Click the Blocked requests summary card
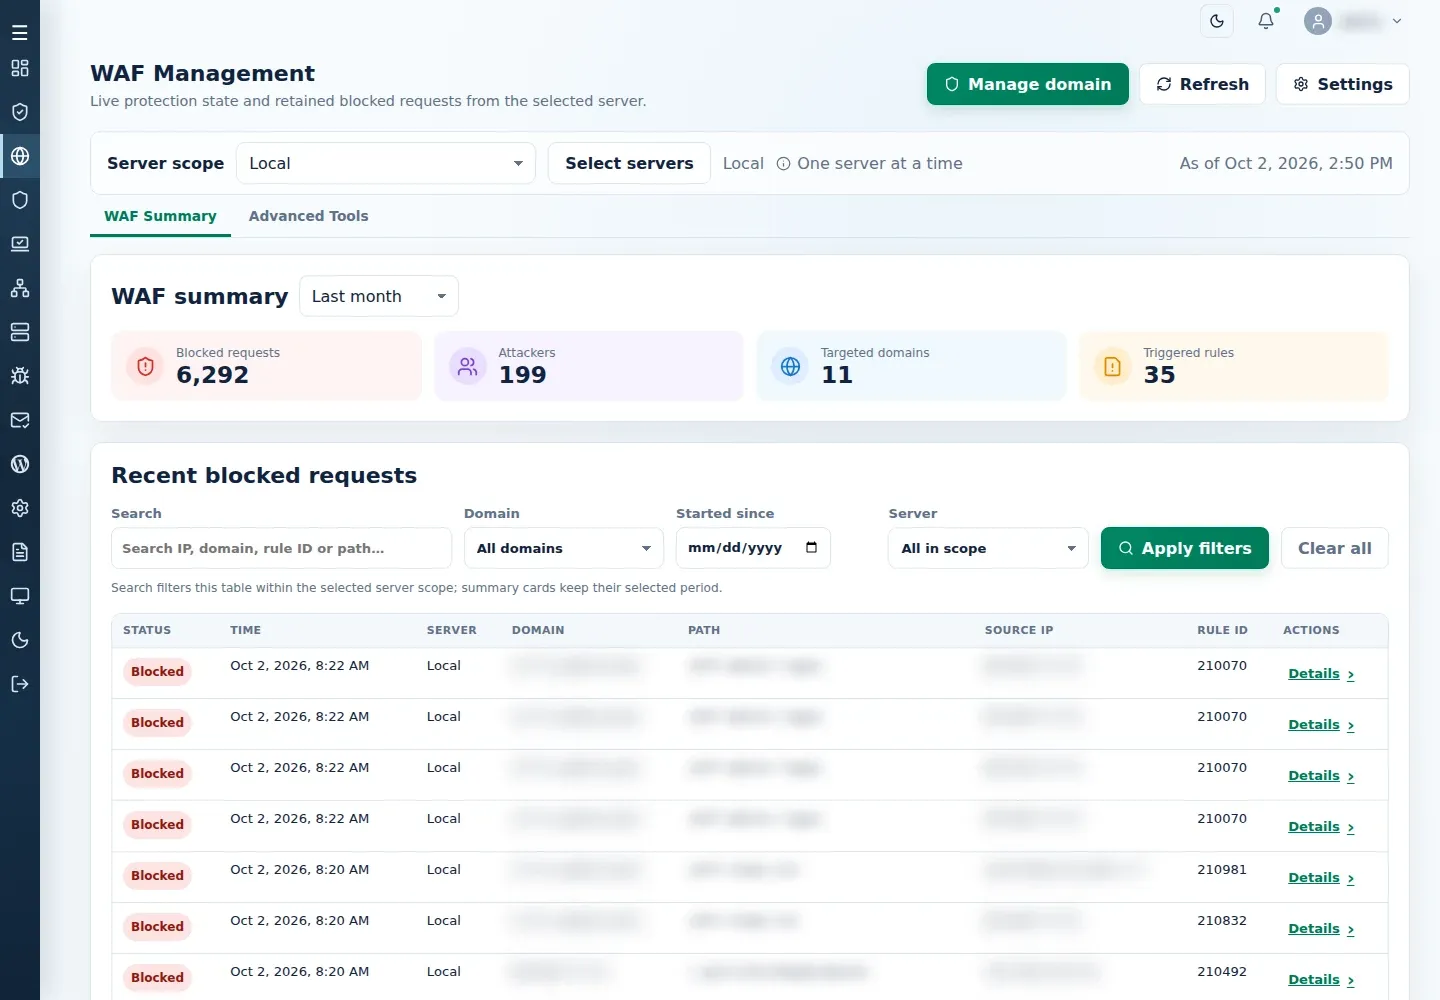The width and height of the screenshot is (1440, 1000). [266, 366]
